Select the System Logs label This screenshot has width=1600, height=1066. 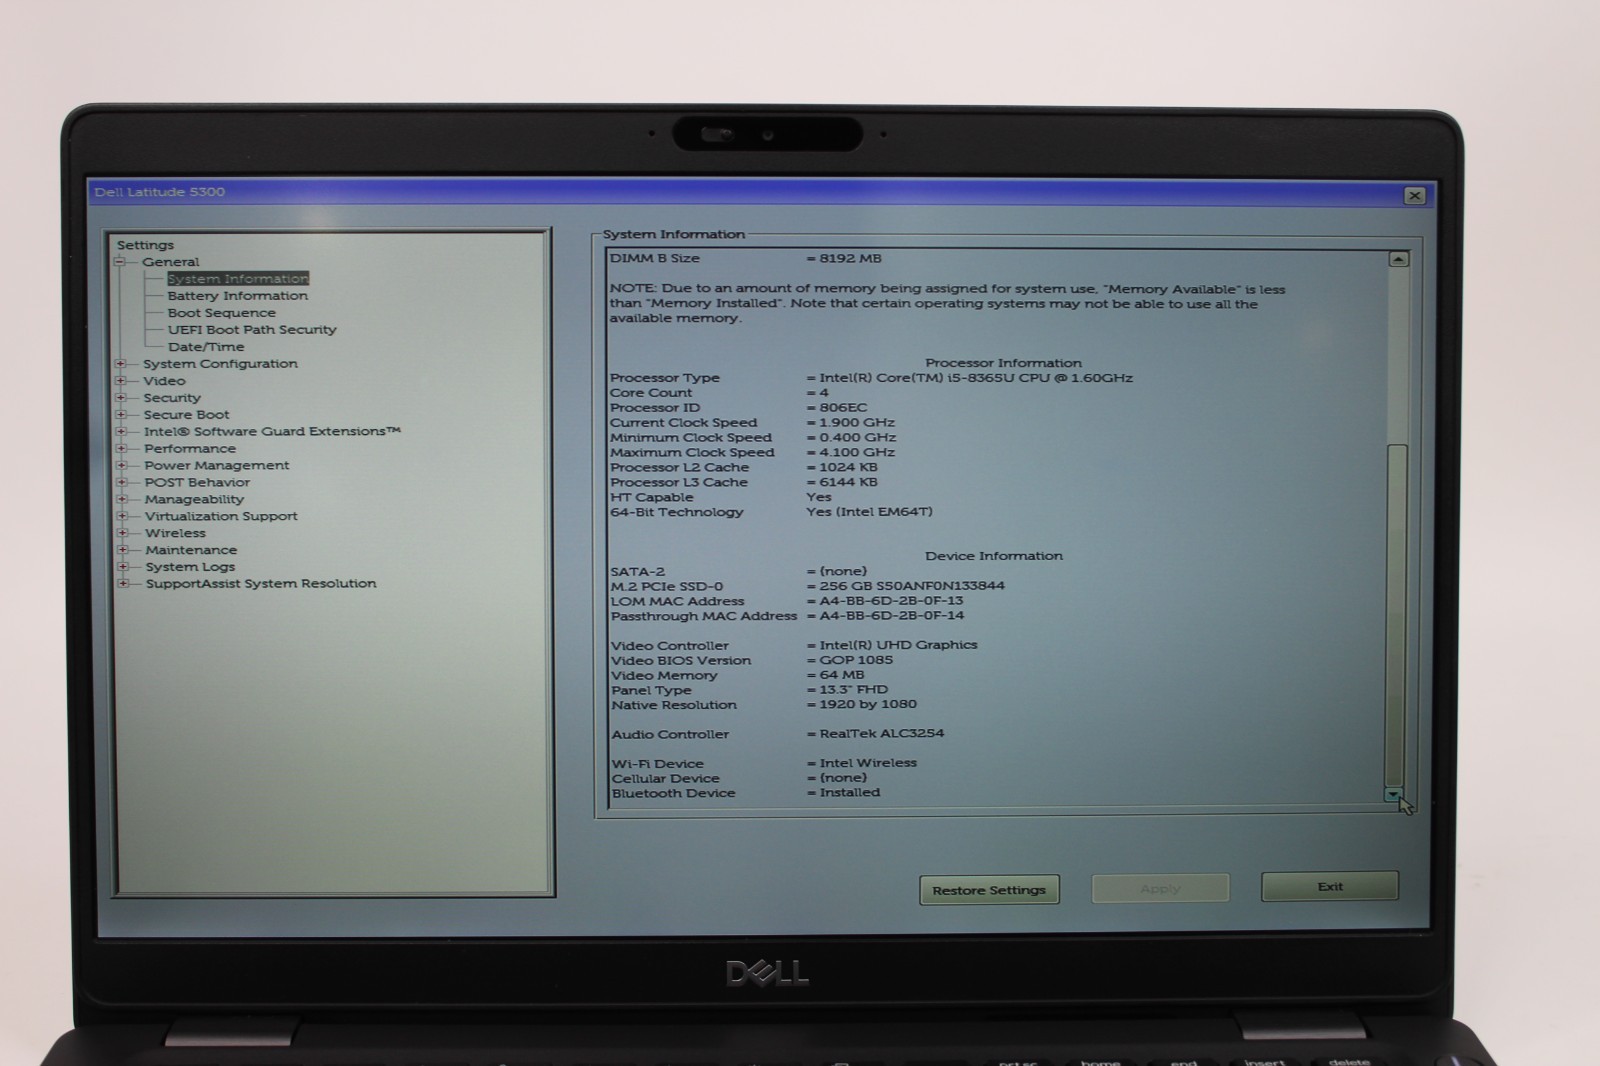pyautogui.click(x=190, y=567)
